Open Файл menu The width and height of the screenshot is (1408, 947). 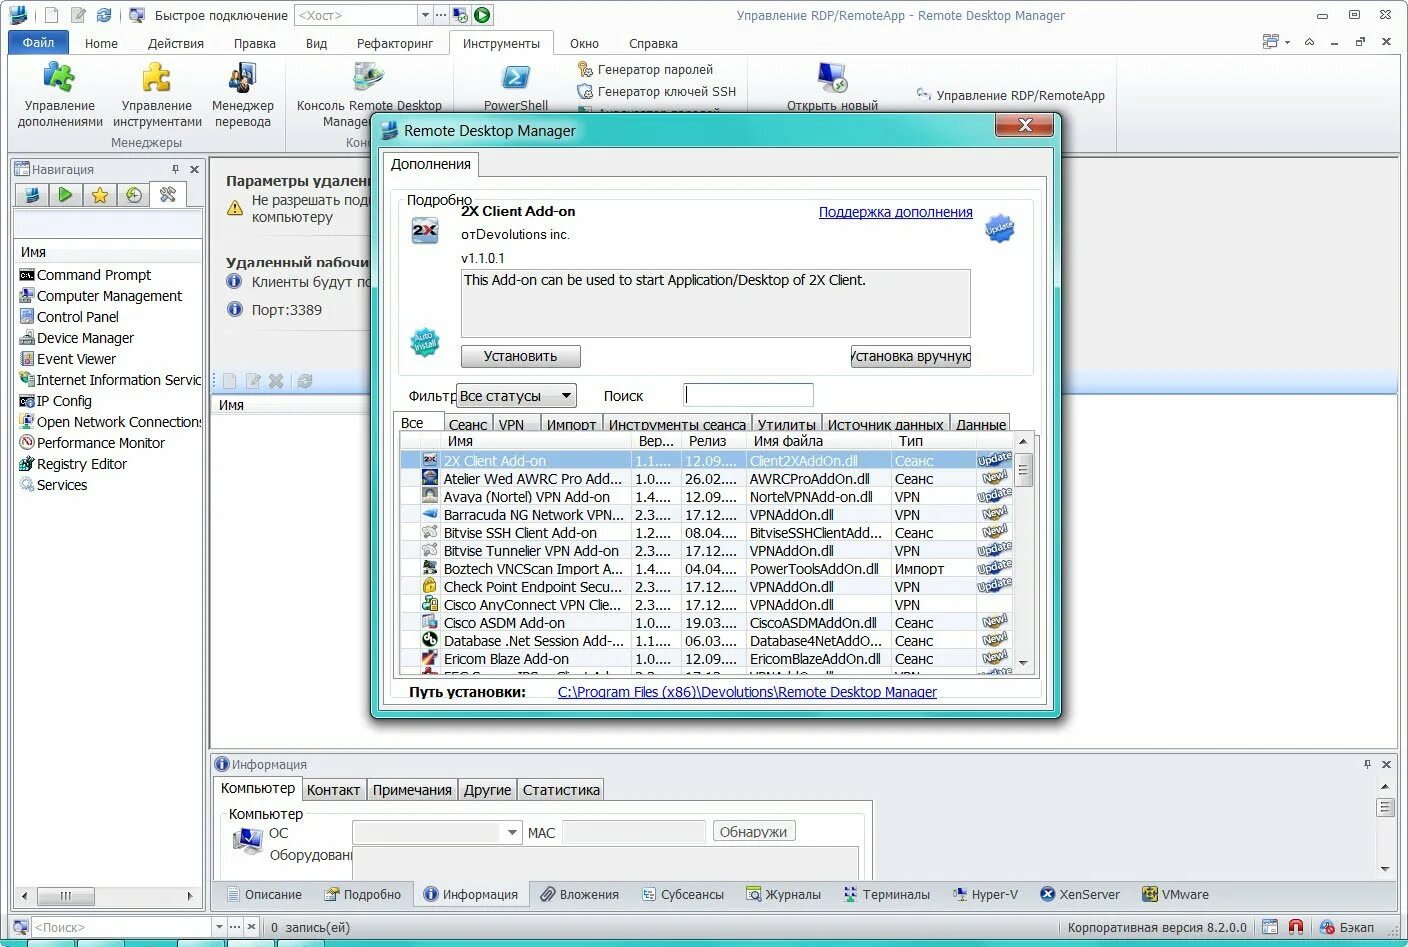[x=38, y=42]
